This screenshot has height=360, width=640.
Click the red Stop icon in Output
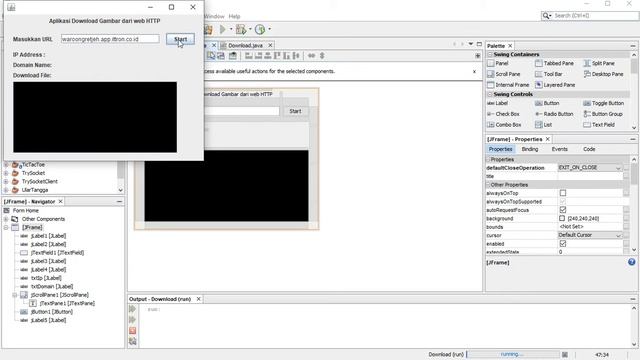[x=133, y=331]
